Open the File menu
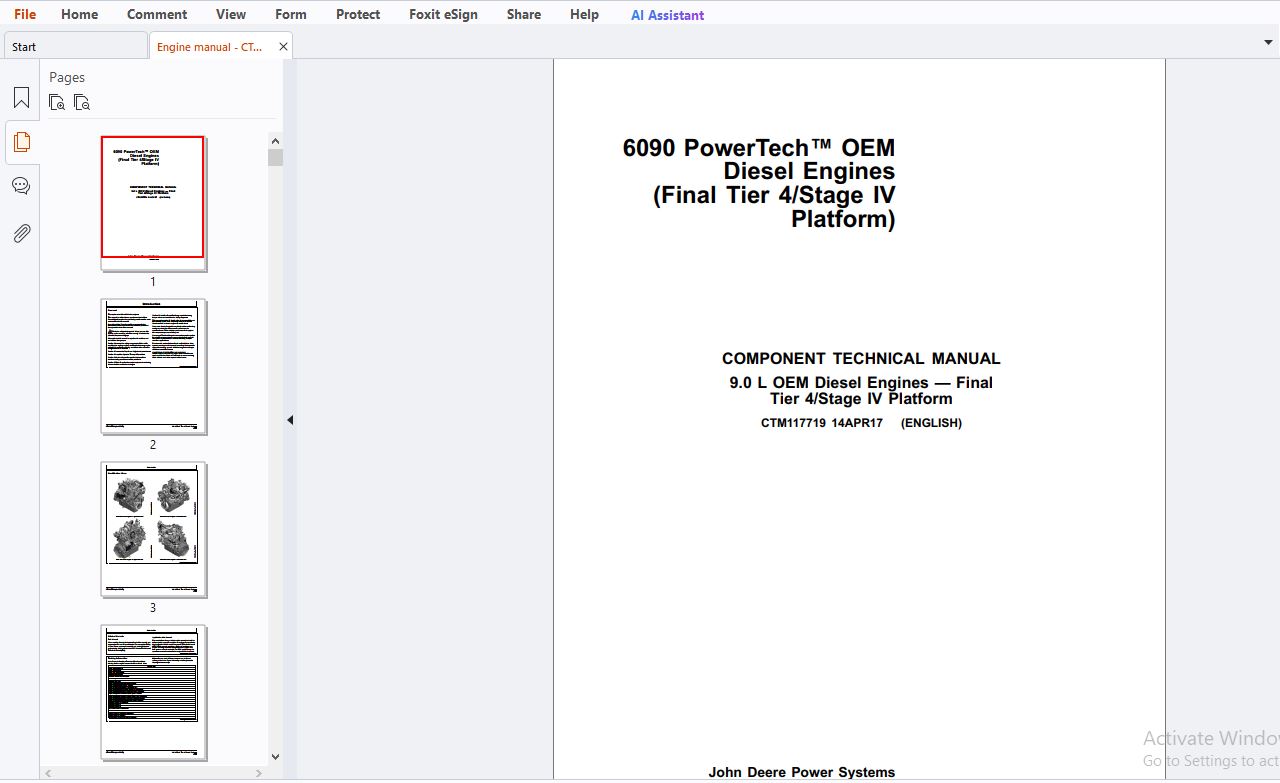This screenshot has height=783, width=1280. 25,14
